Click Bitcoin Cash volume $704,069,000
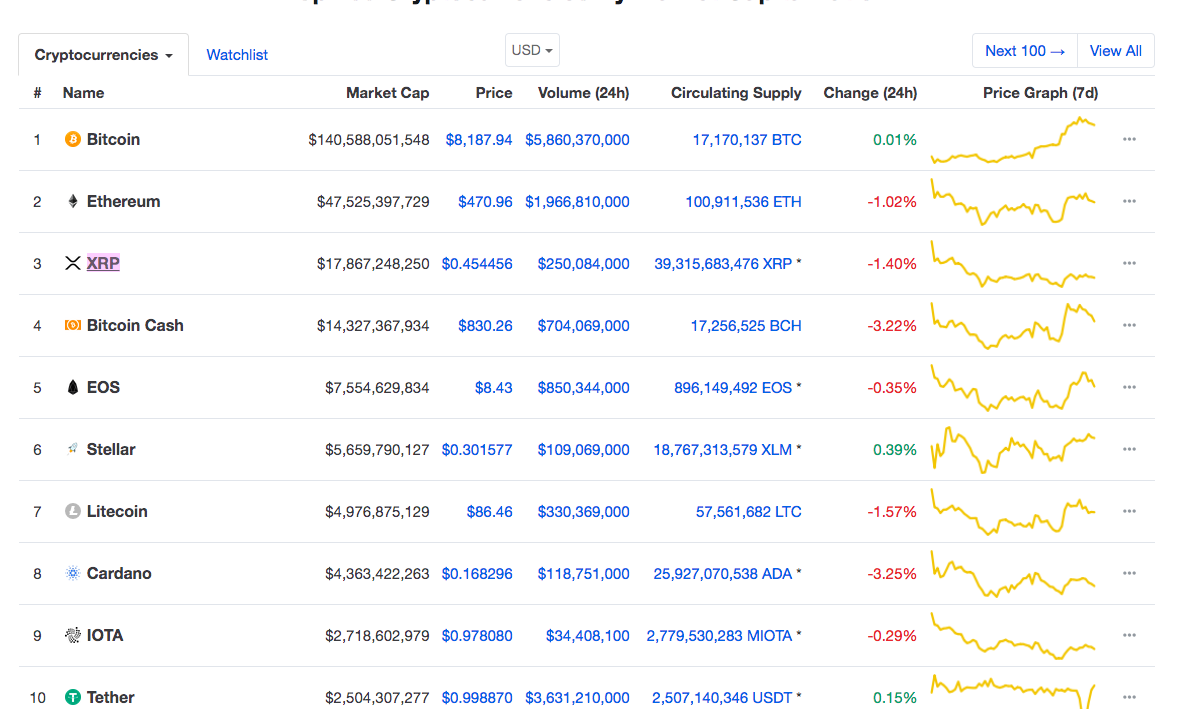1191x709 pixels. pos(583,326)
